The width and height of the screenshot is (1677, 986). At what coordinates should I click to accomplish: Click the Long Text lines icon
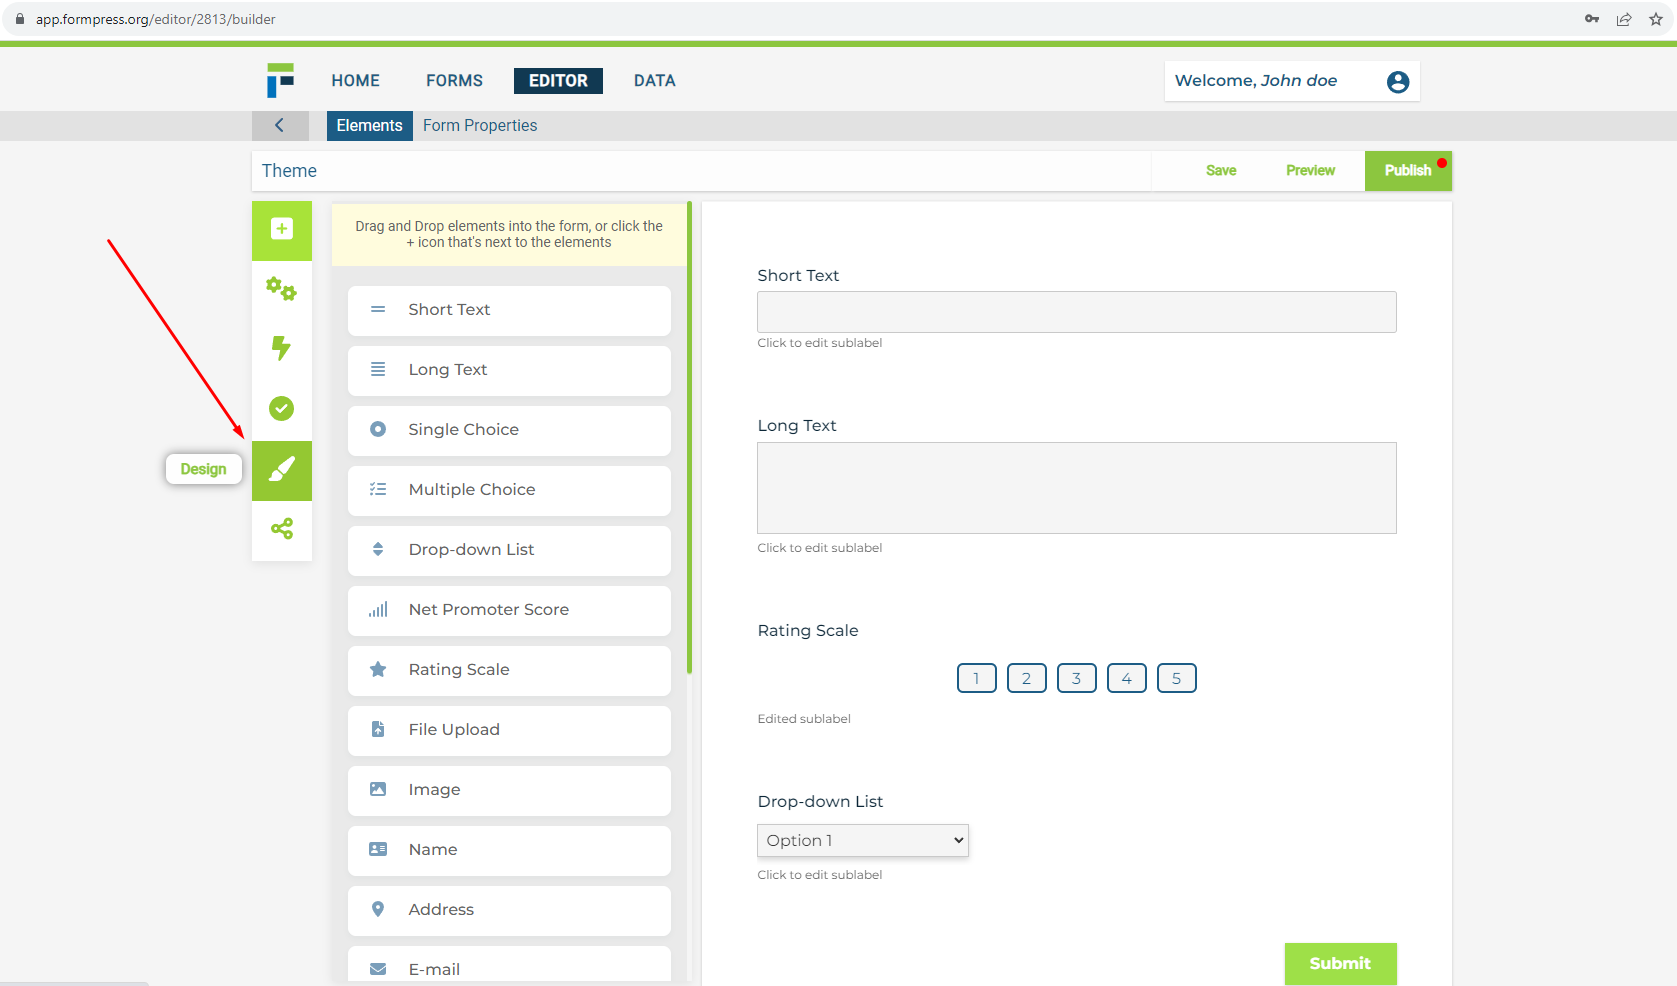coord(378,369)
